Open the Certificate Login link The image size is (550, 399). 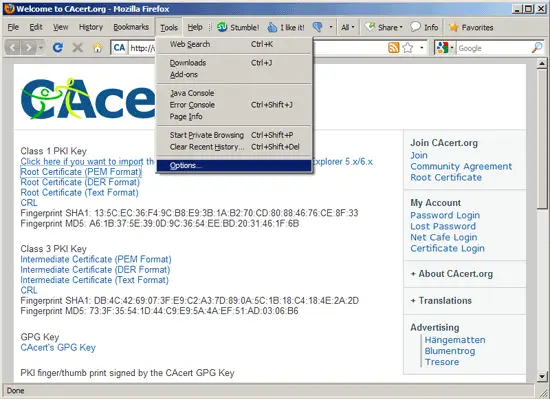(448, 249)
